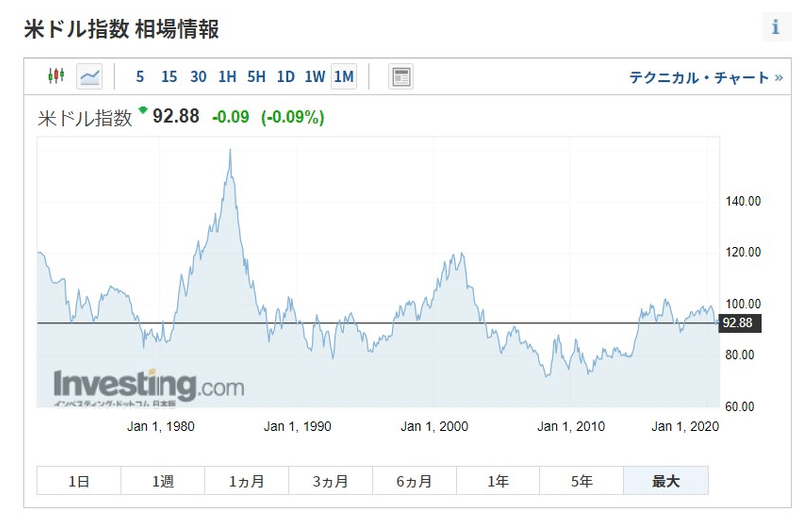800x528 pixels.
Task: Click the Jan 1, 2000 axis label
Action: [434, 426]
